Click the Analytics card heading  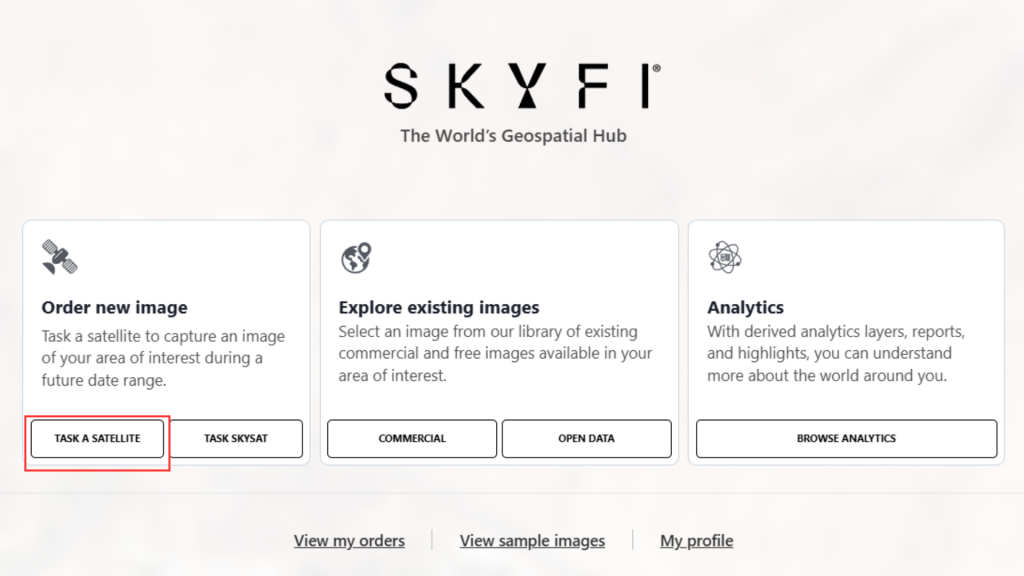point(745,307)
